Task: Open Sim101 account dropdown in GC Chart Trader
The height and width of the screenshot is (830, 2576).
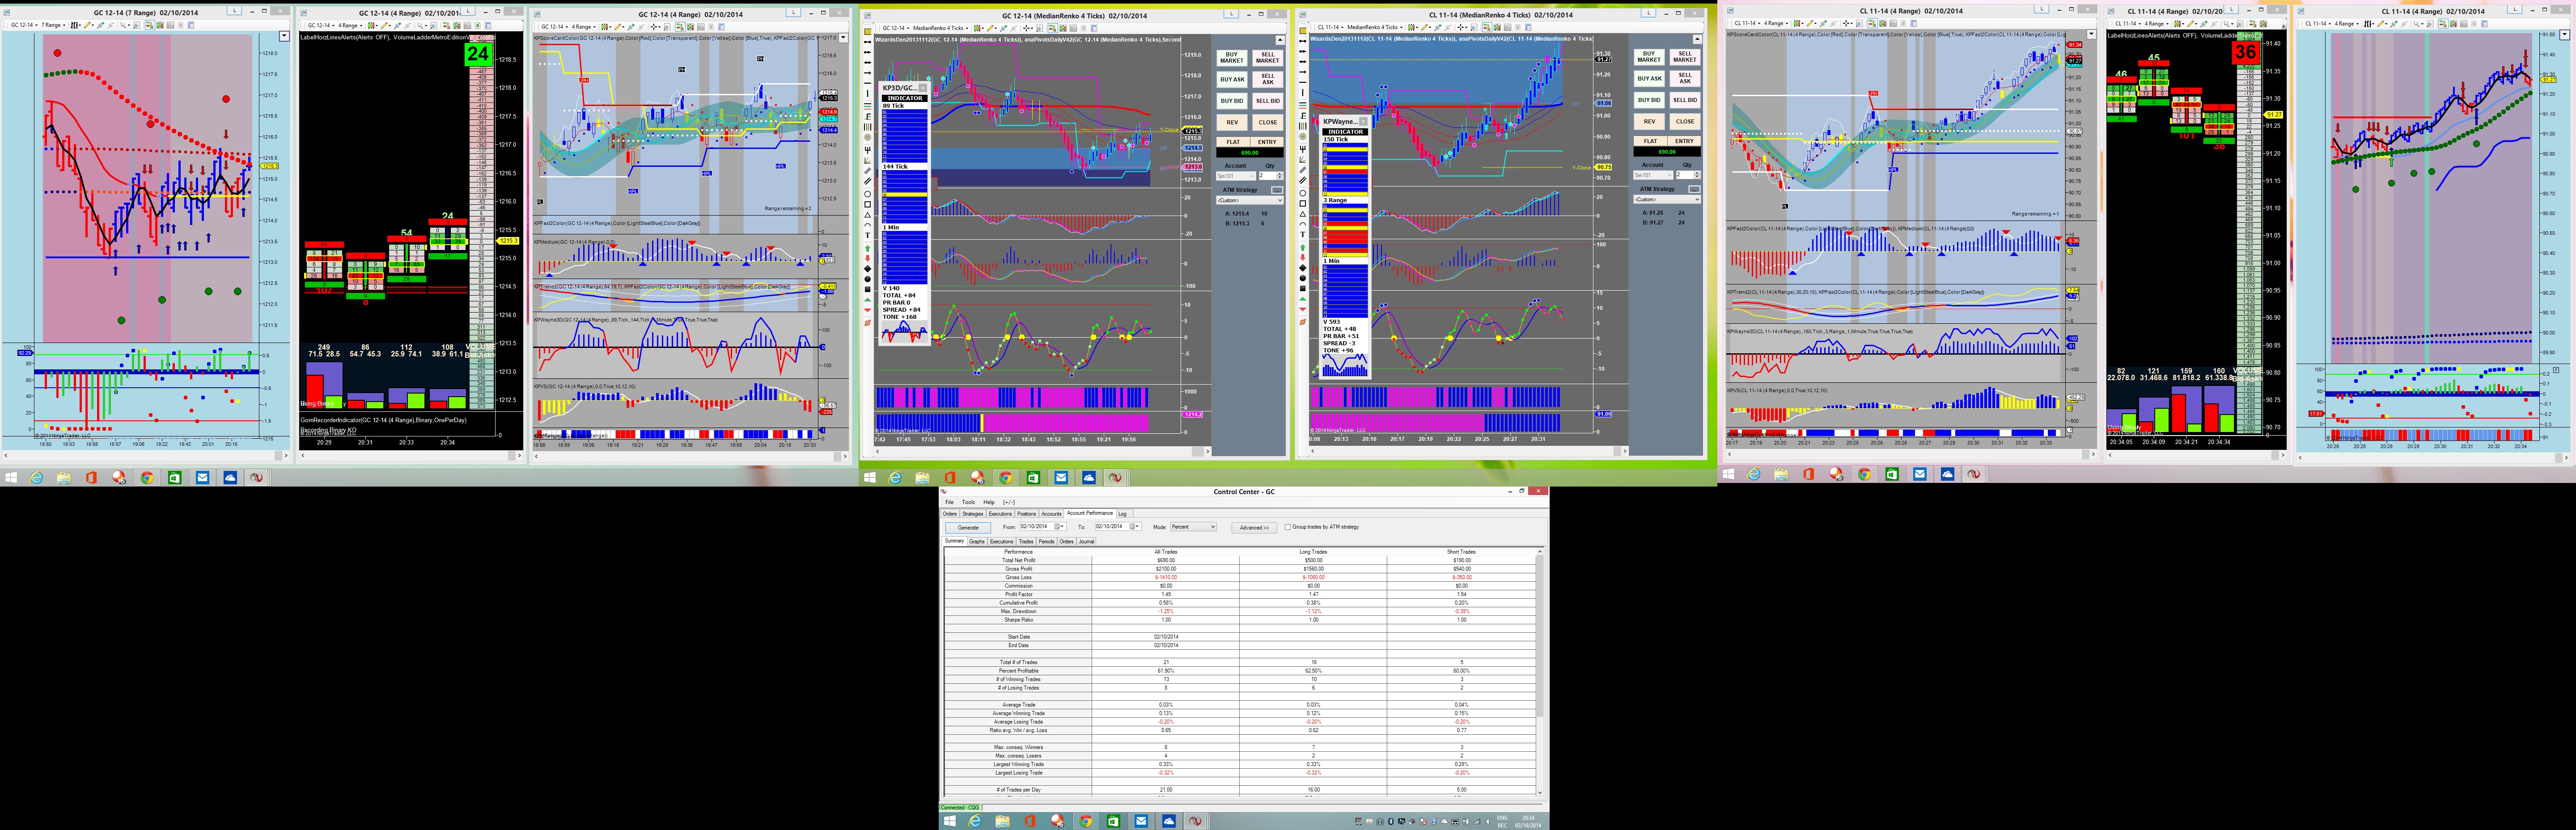Action: (x=1236, y=176)
